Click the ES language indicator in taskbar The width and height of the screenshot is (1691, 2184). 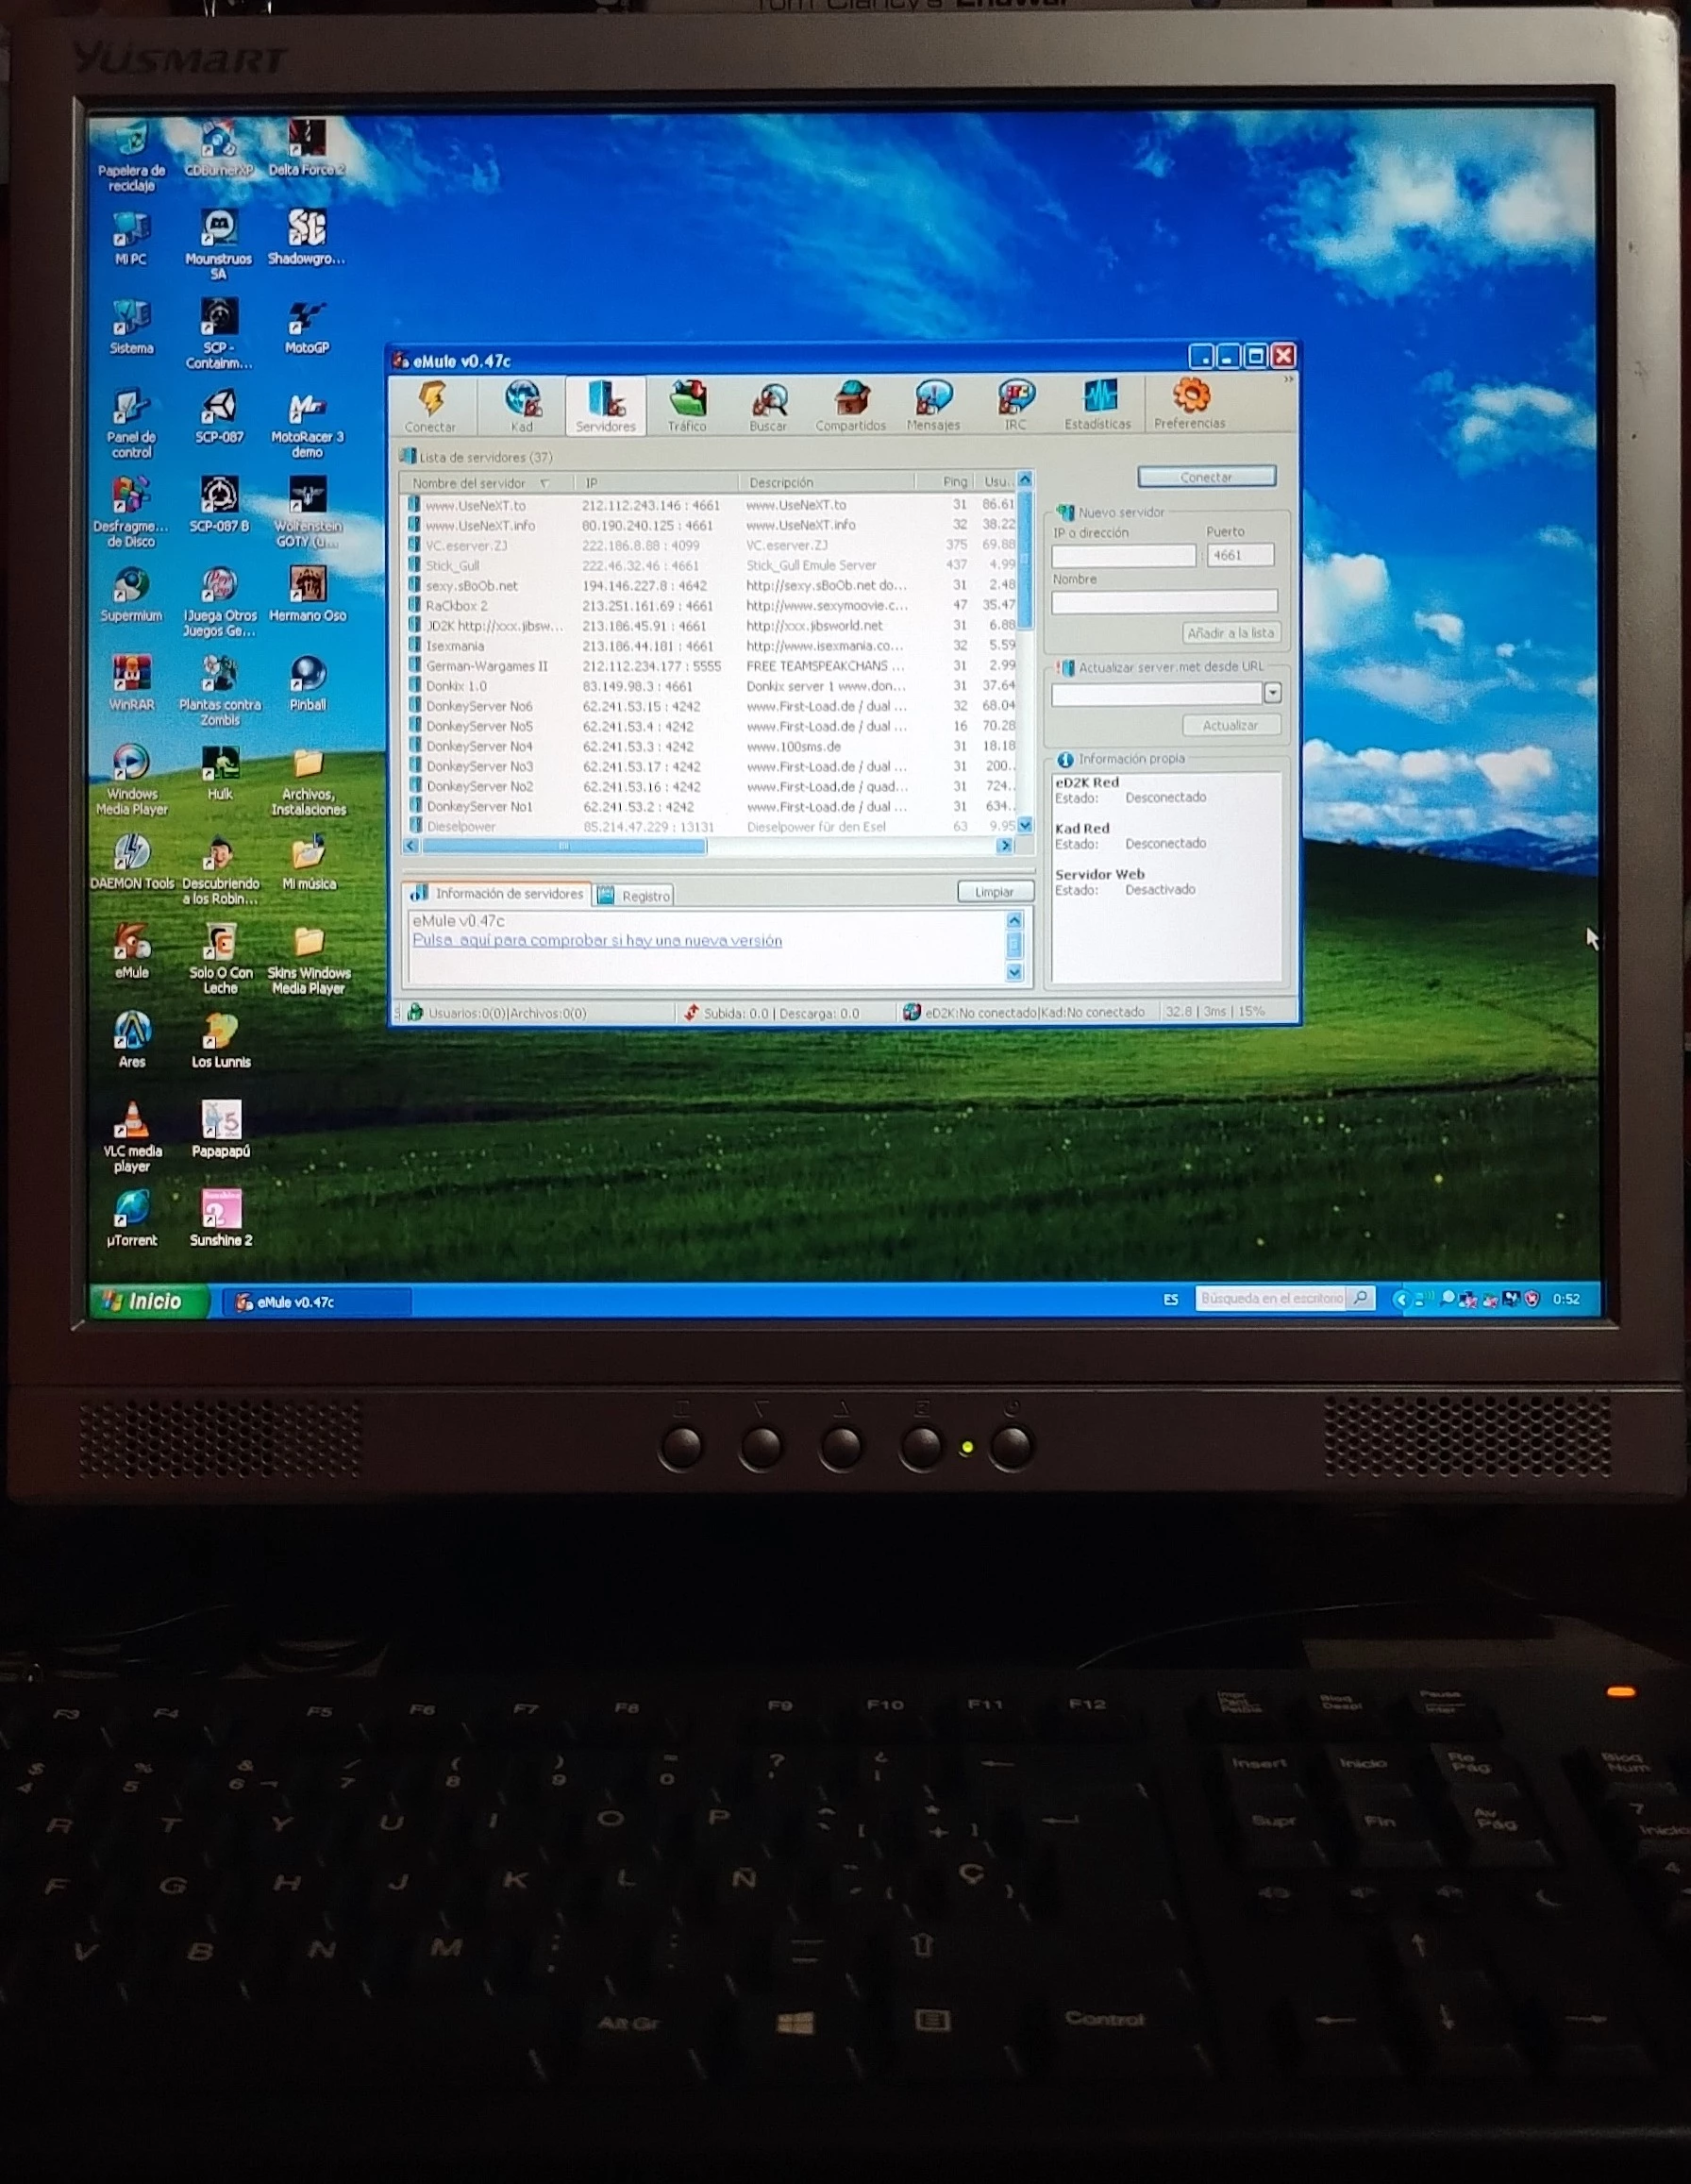pos(1171,1300)
